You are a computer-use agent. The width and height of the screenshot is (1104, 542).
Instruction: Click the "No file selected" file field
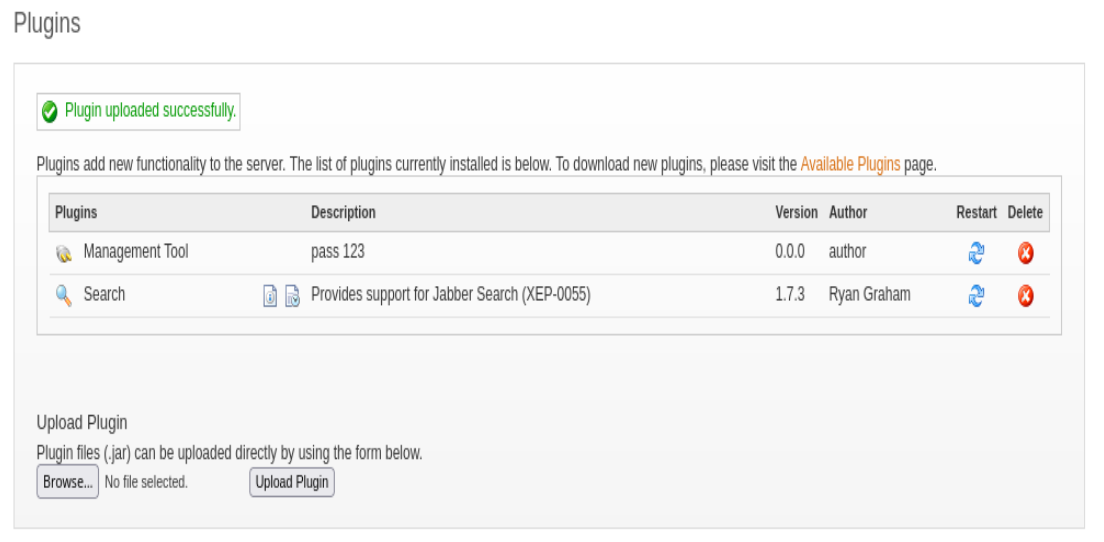pyautogui.click(x=146, y=482)
